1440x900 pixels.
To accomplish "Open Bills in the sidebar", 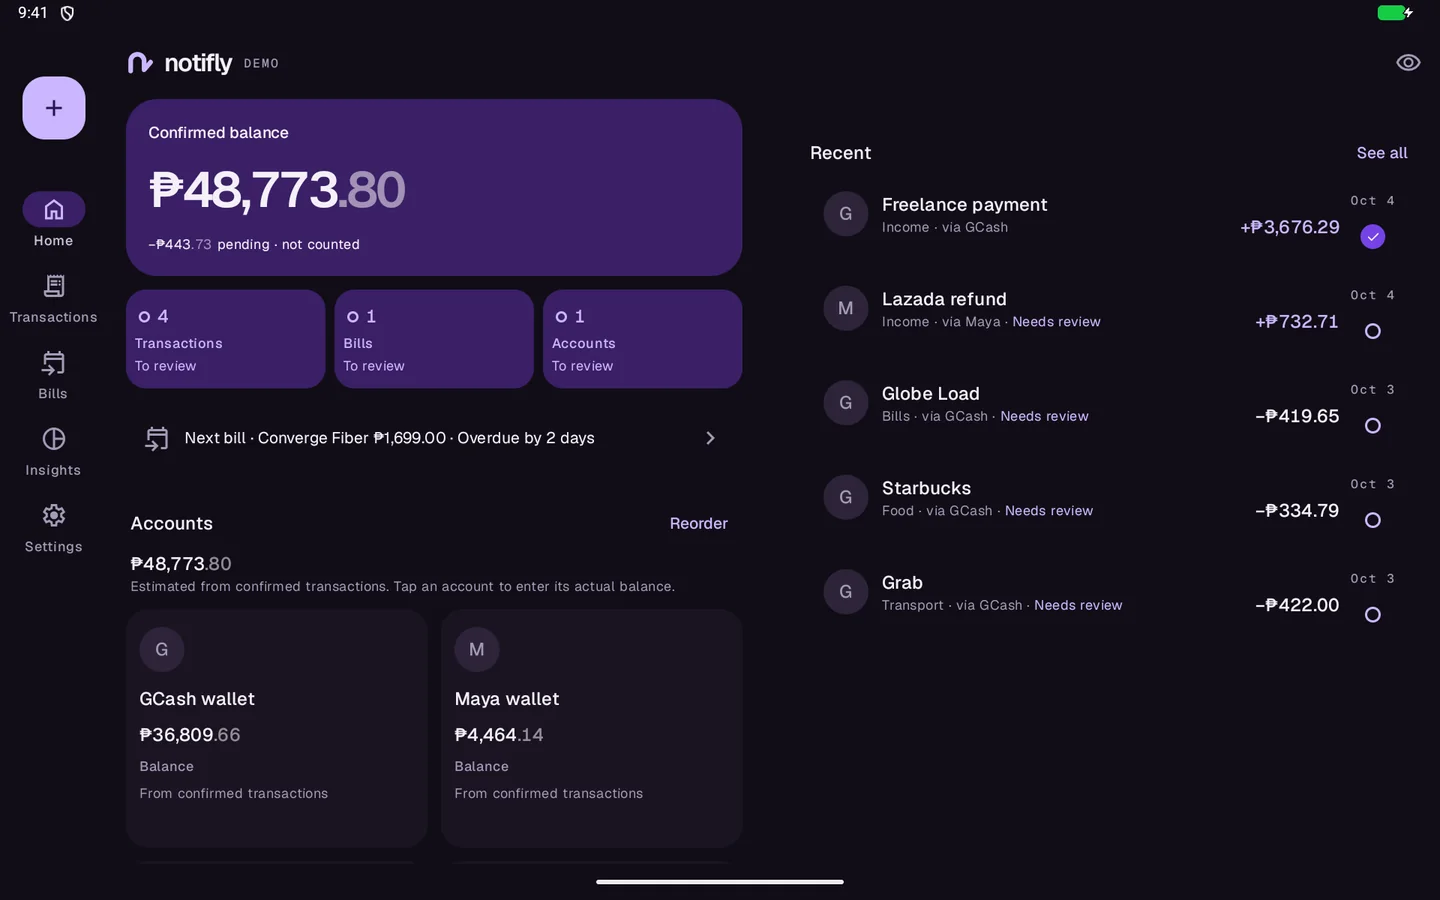I will point(54,375).
